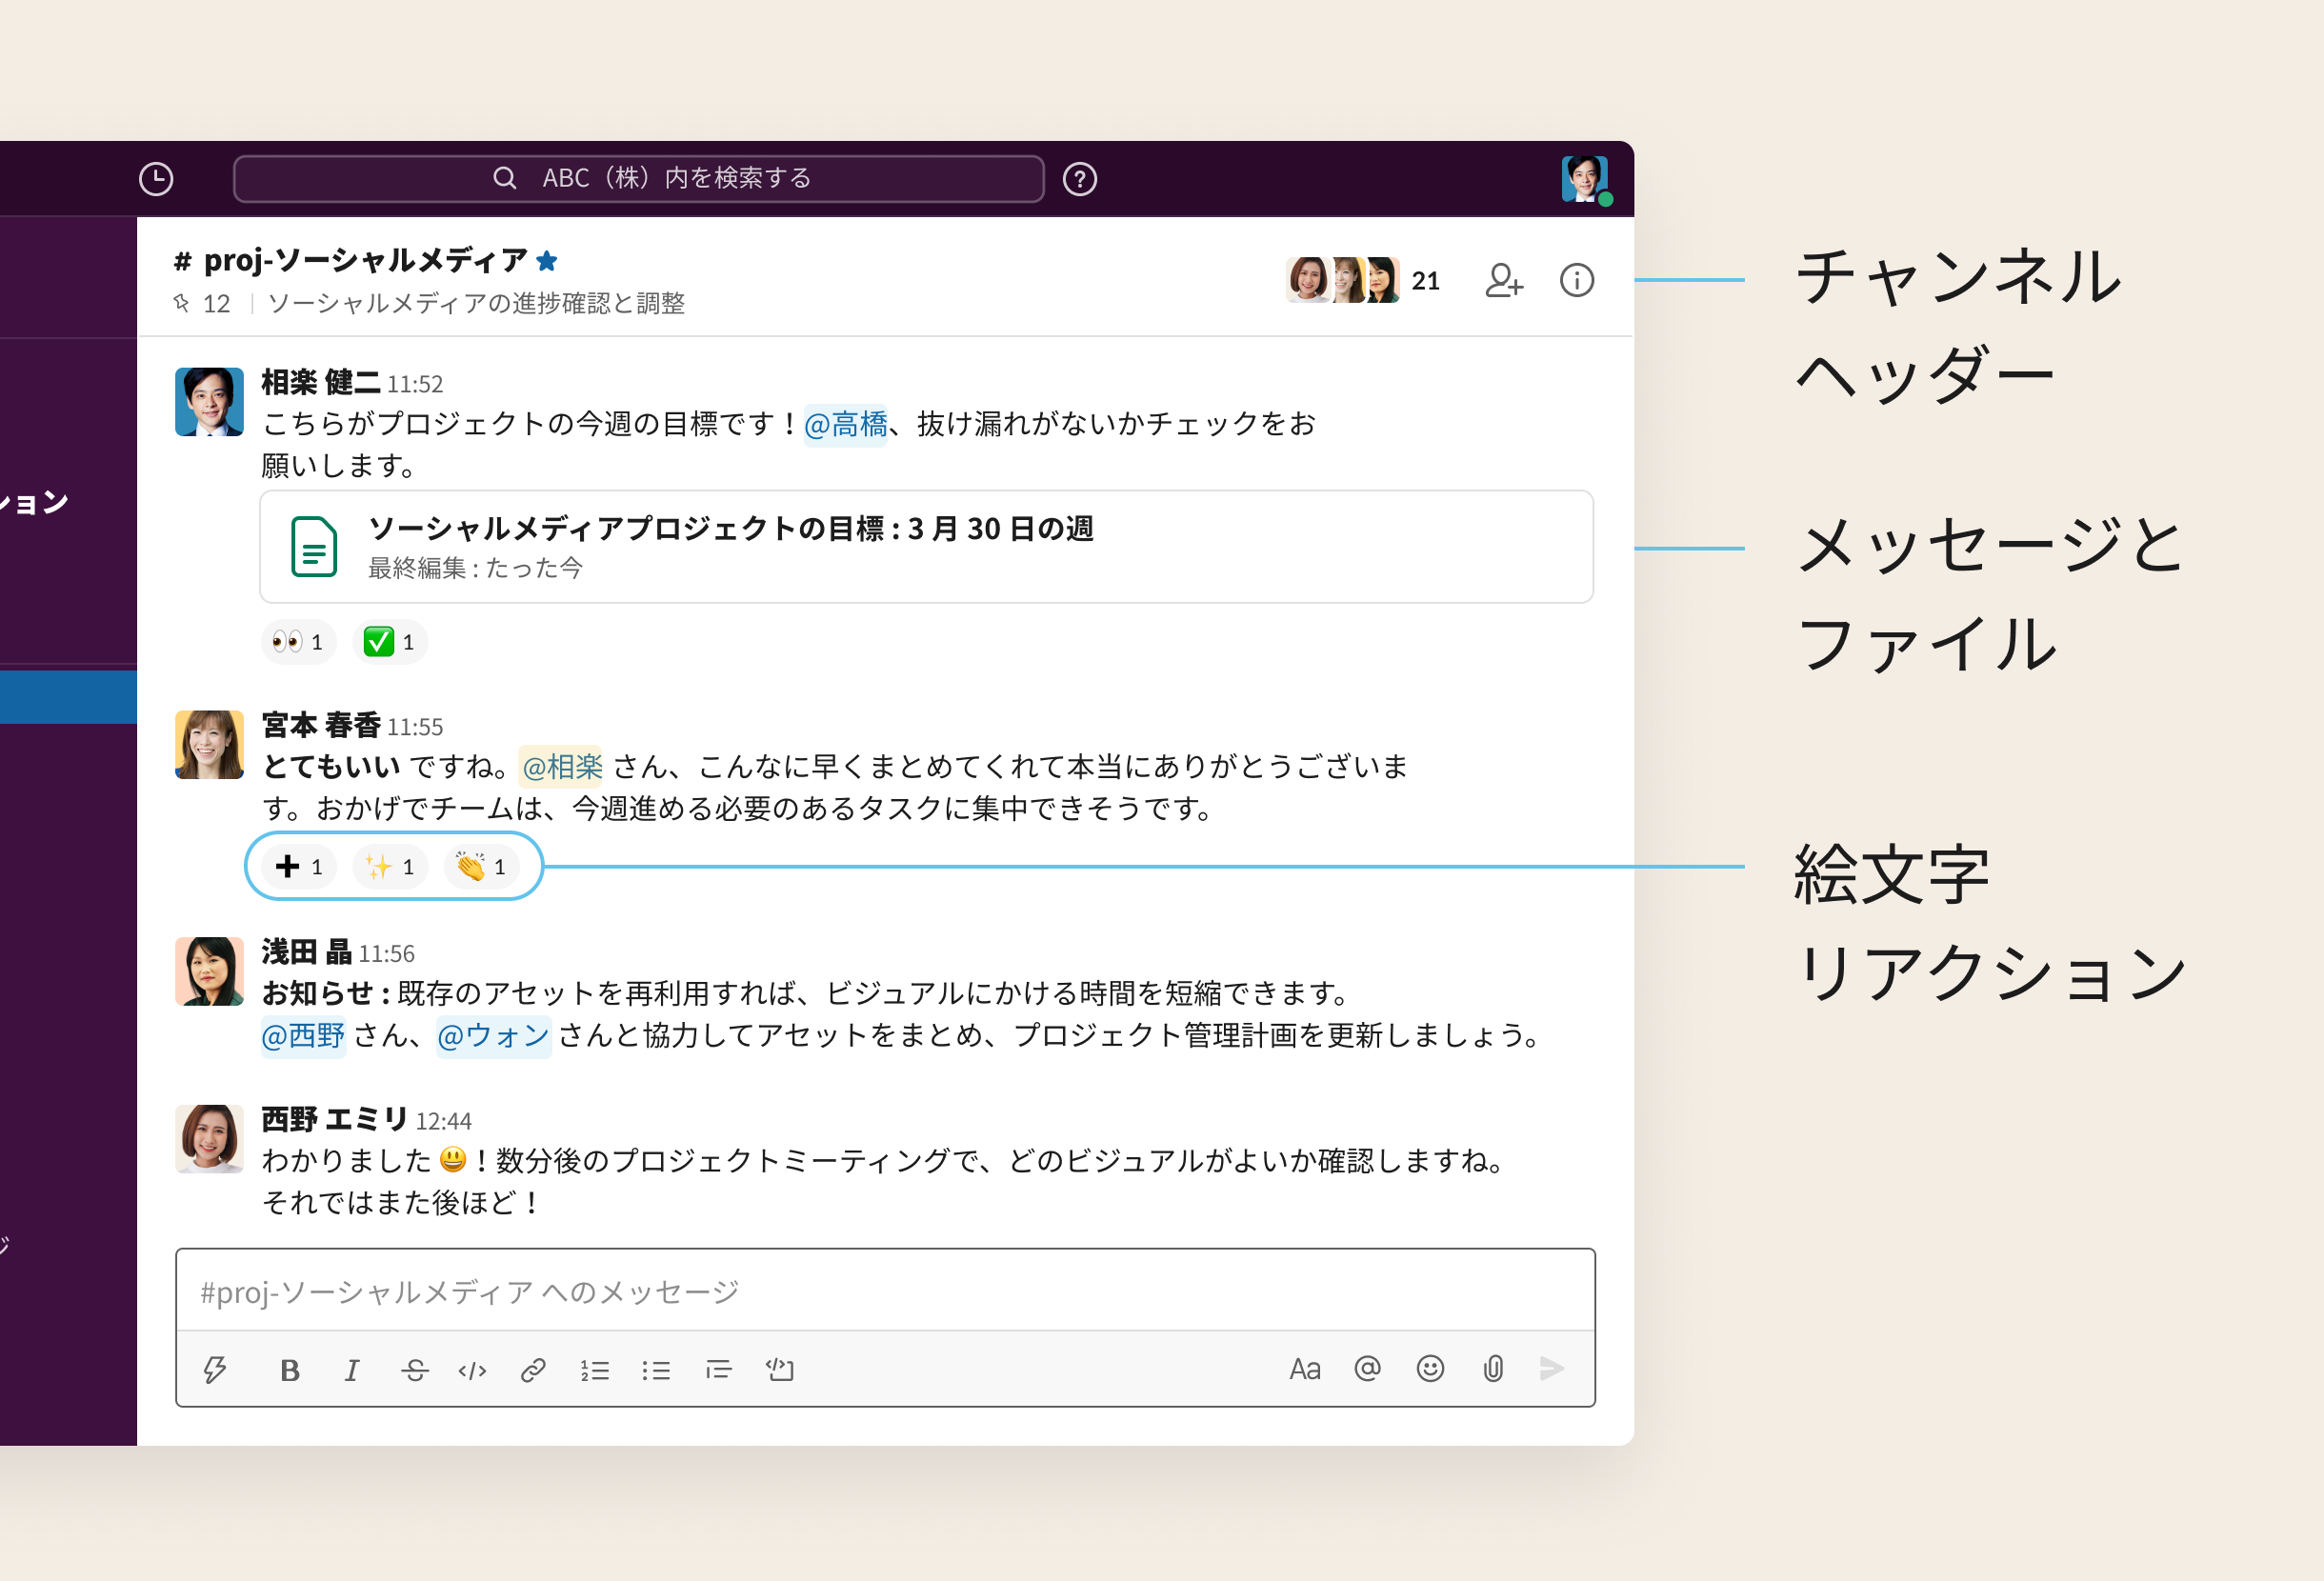Click the 11:56 message timestamp
2324x1581 pixels.
point(387,954)
